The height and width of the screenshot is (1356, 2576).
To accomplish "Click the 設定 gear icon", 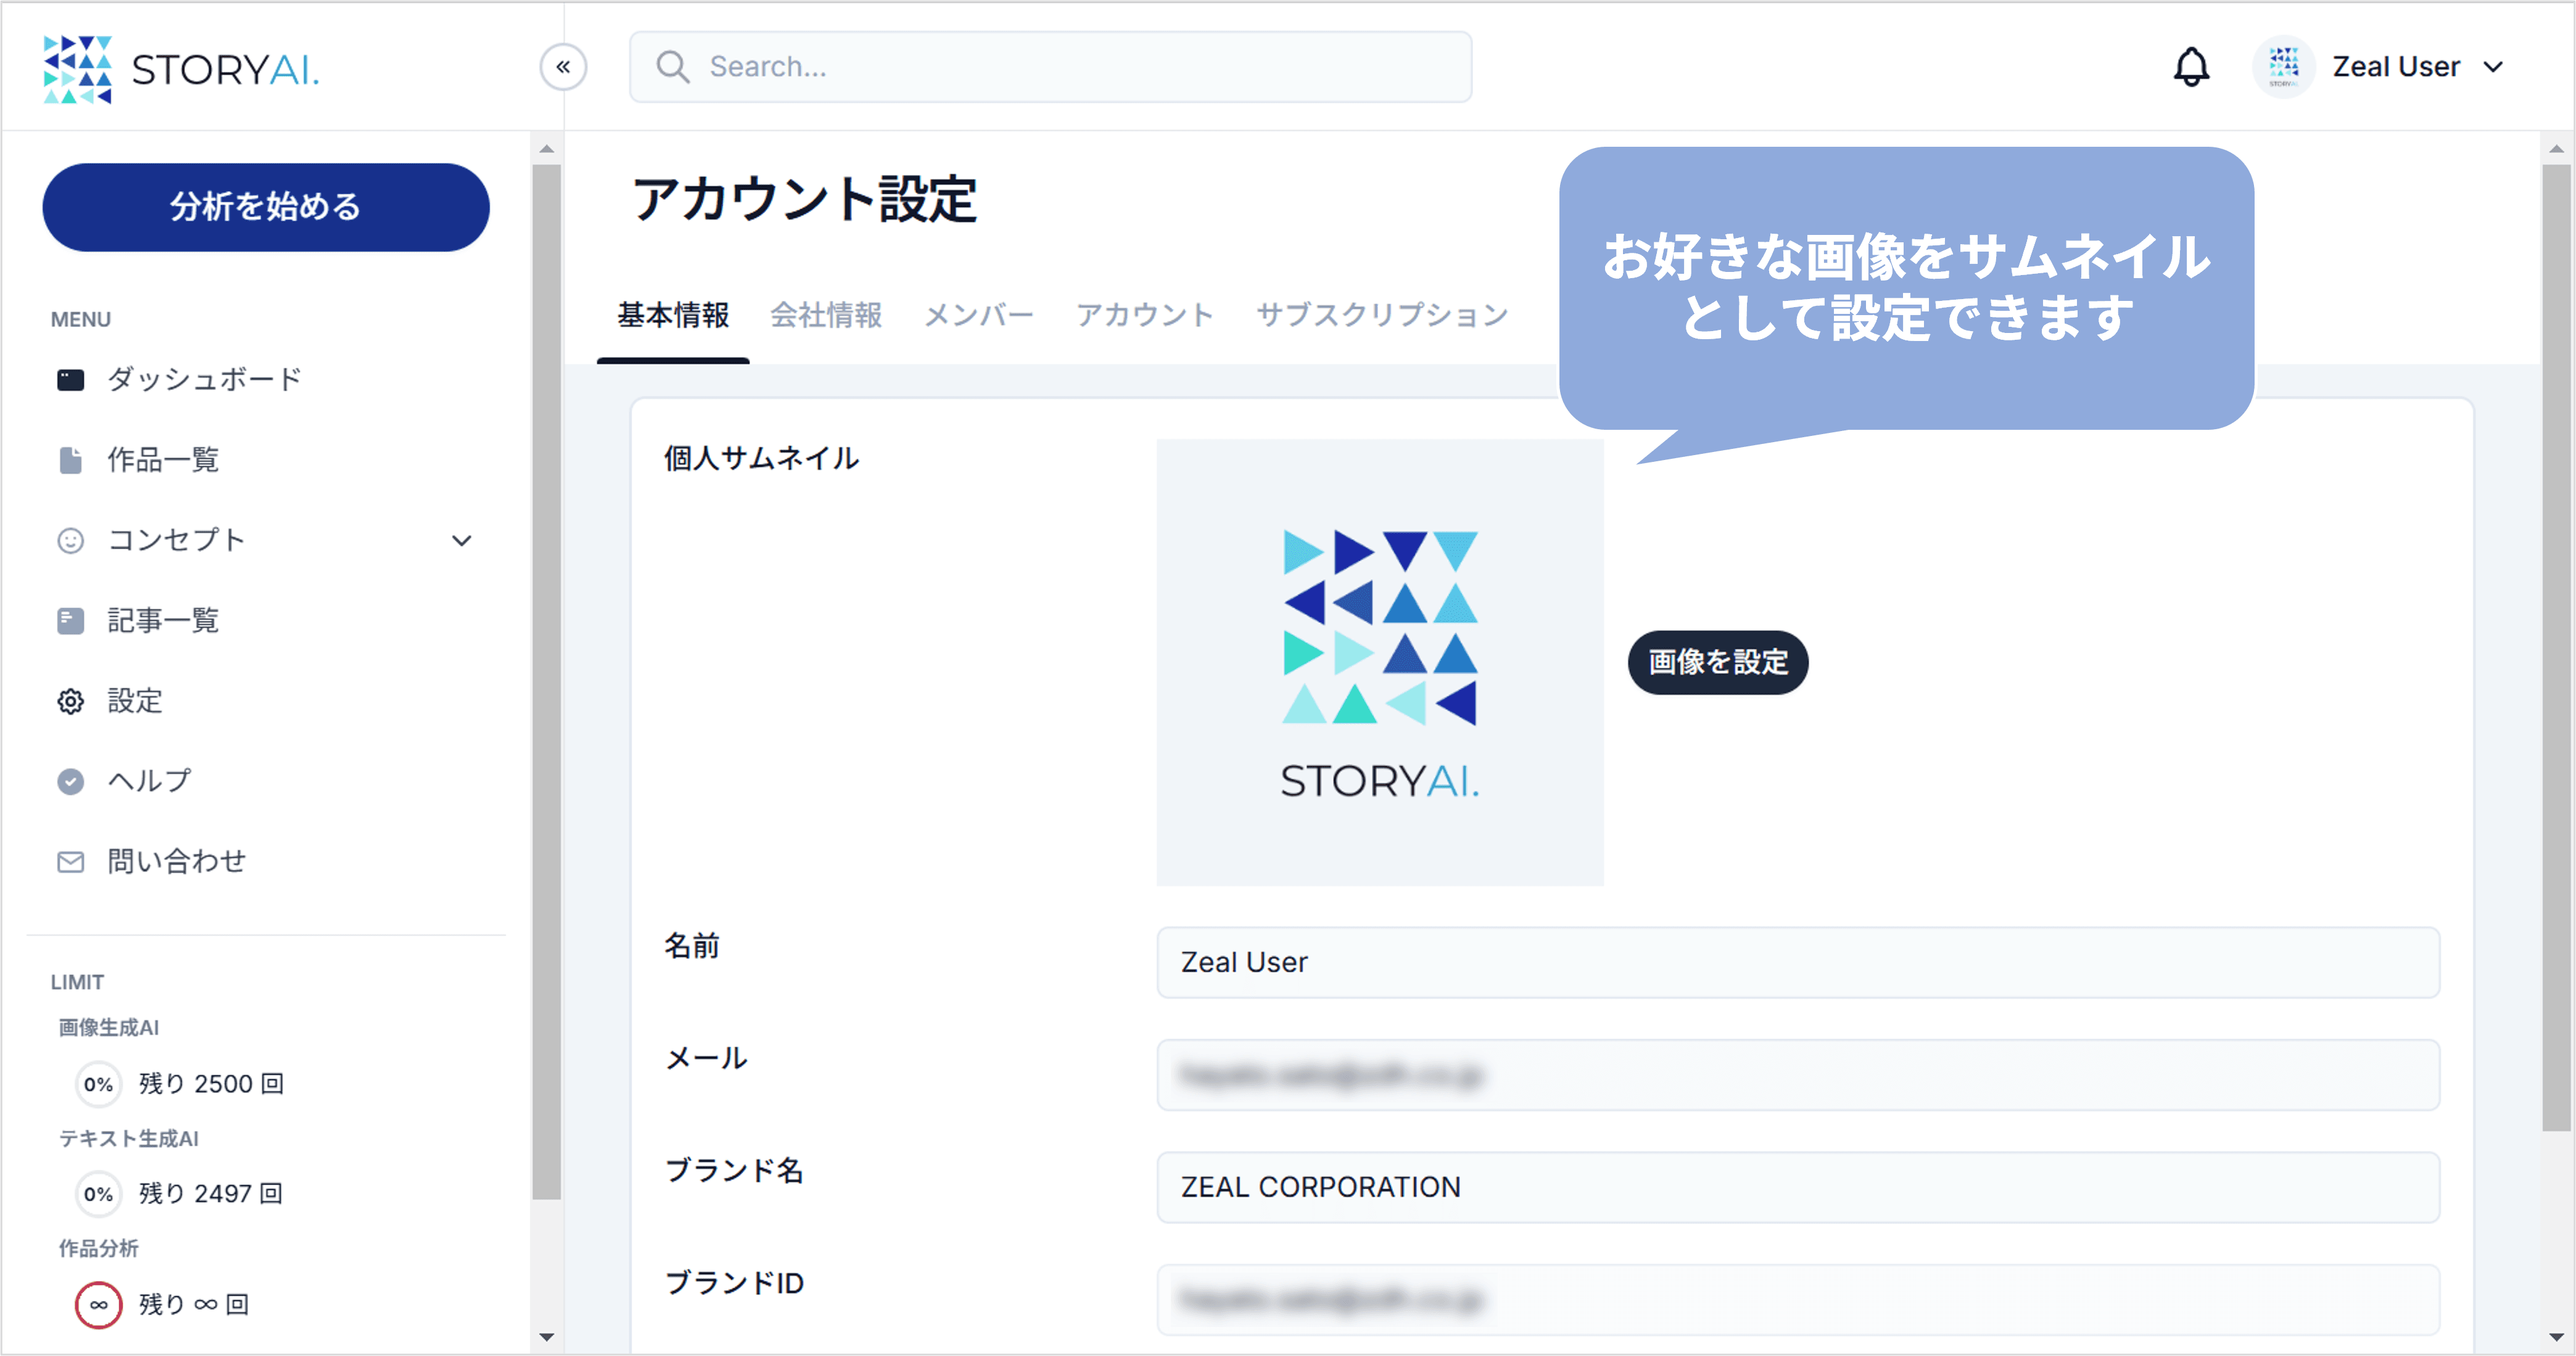I will (70, 701).
